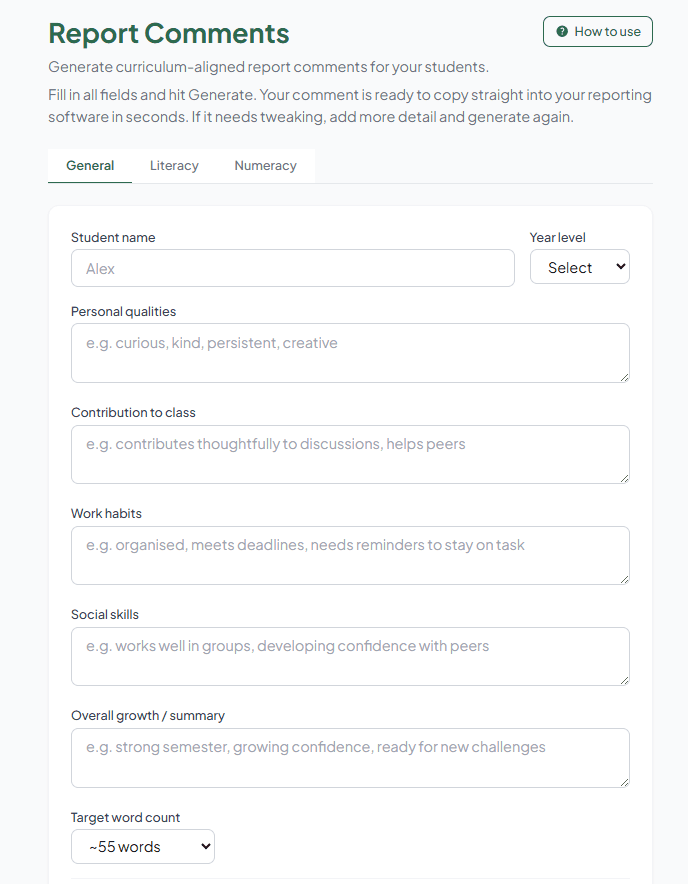Click the resize grip on Personal qualities box

point(625,376)
